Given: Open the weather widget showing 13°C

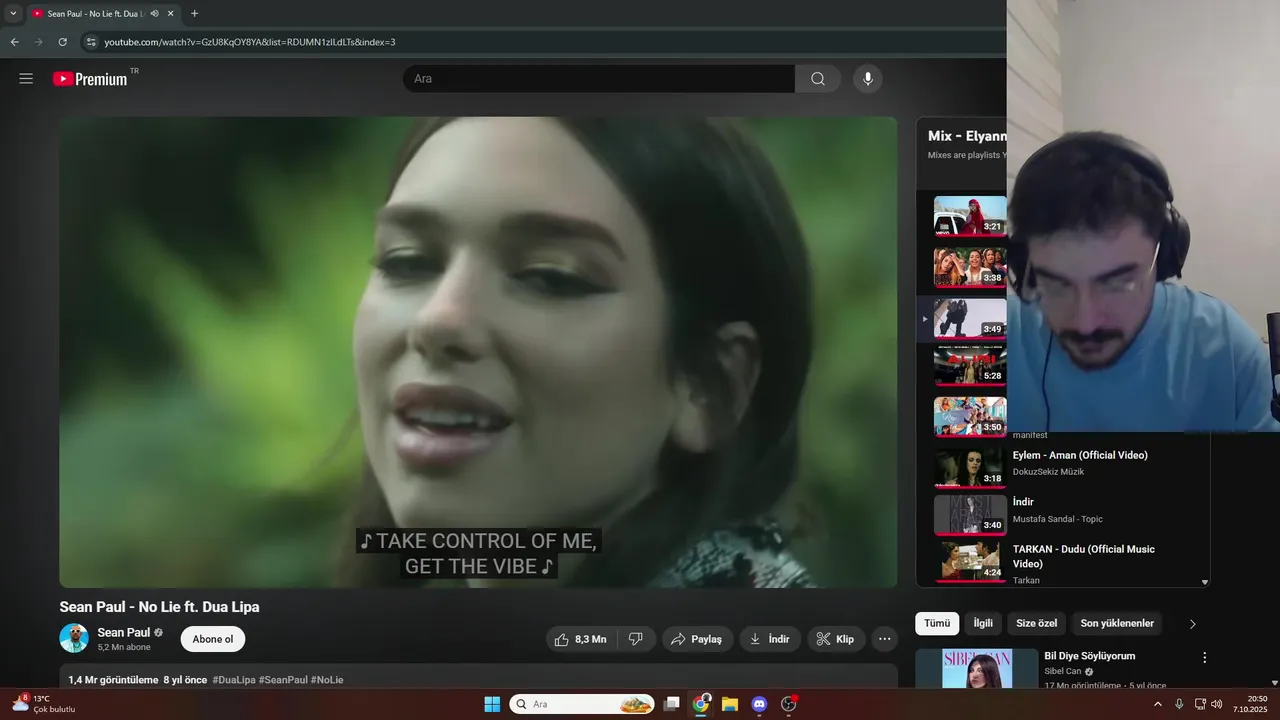Looking at the screenshot, I should click(x=43, y=704).
